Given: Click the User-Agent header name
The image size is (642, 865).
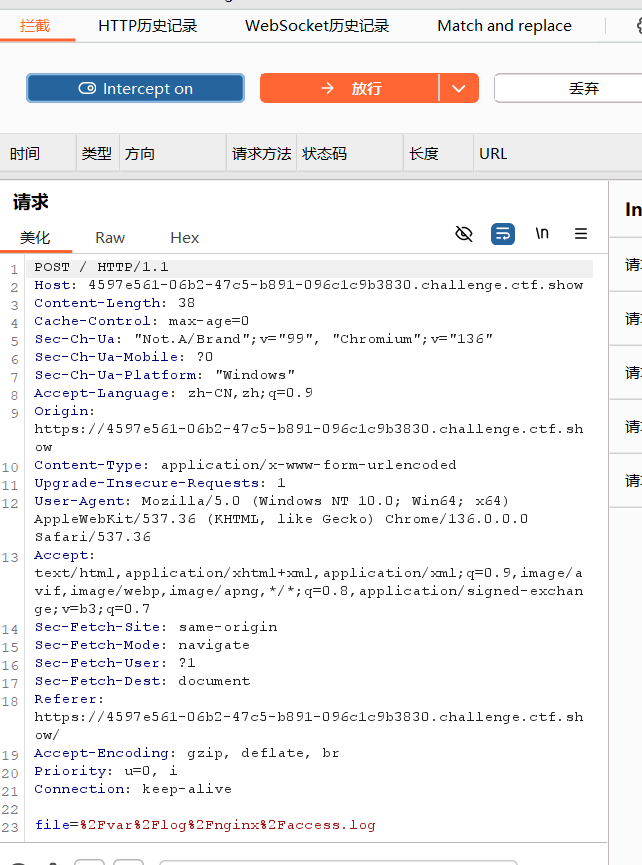Looking at the screenshot, I should coord(83,501).
